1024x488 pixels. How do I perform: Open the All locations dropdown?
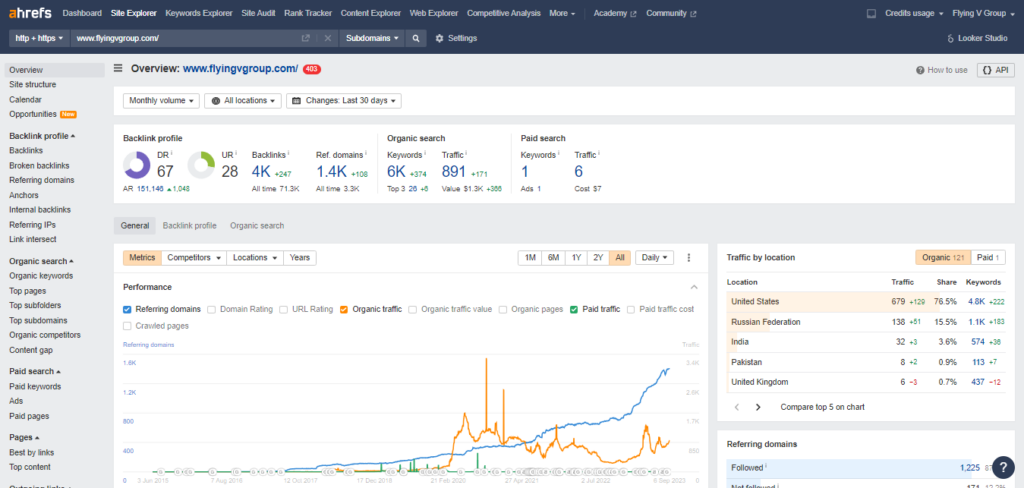(243, 101)
